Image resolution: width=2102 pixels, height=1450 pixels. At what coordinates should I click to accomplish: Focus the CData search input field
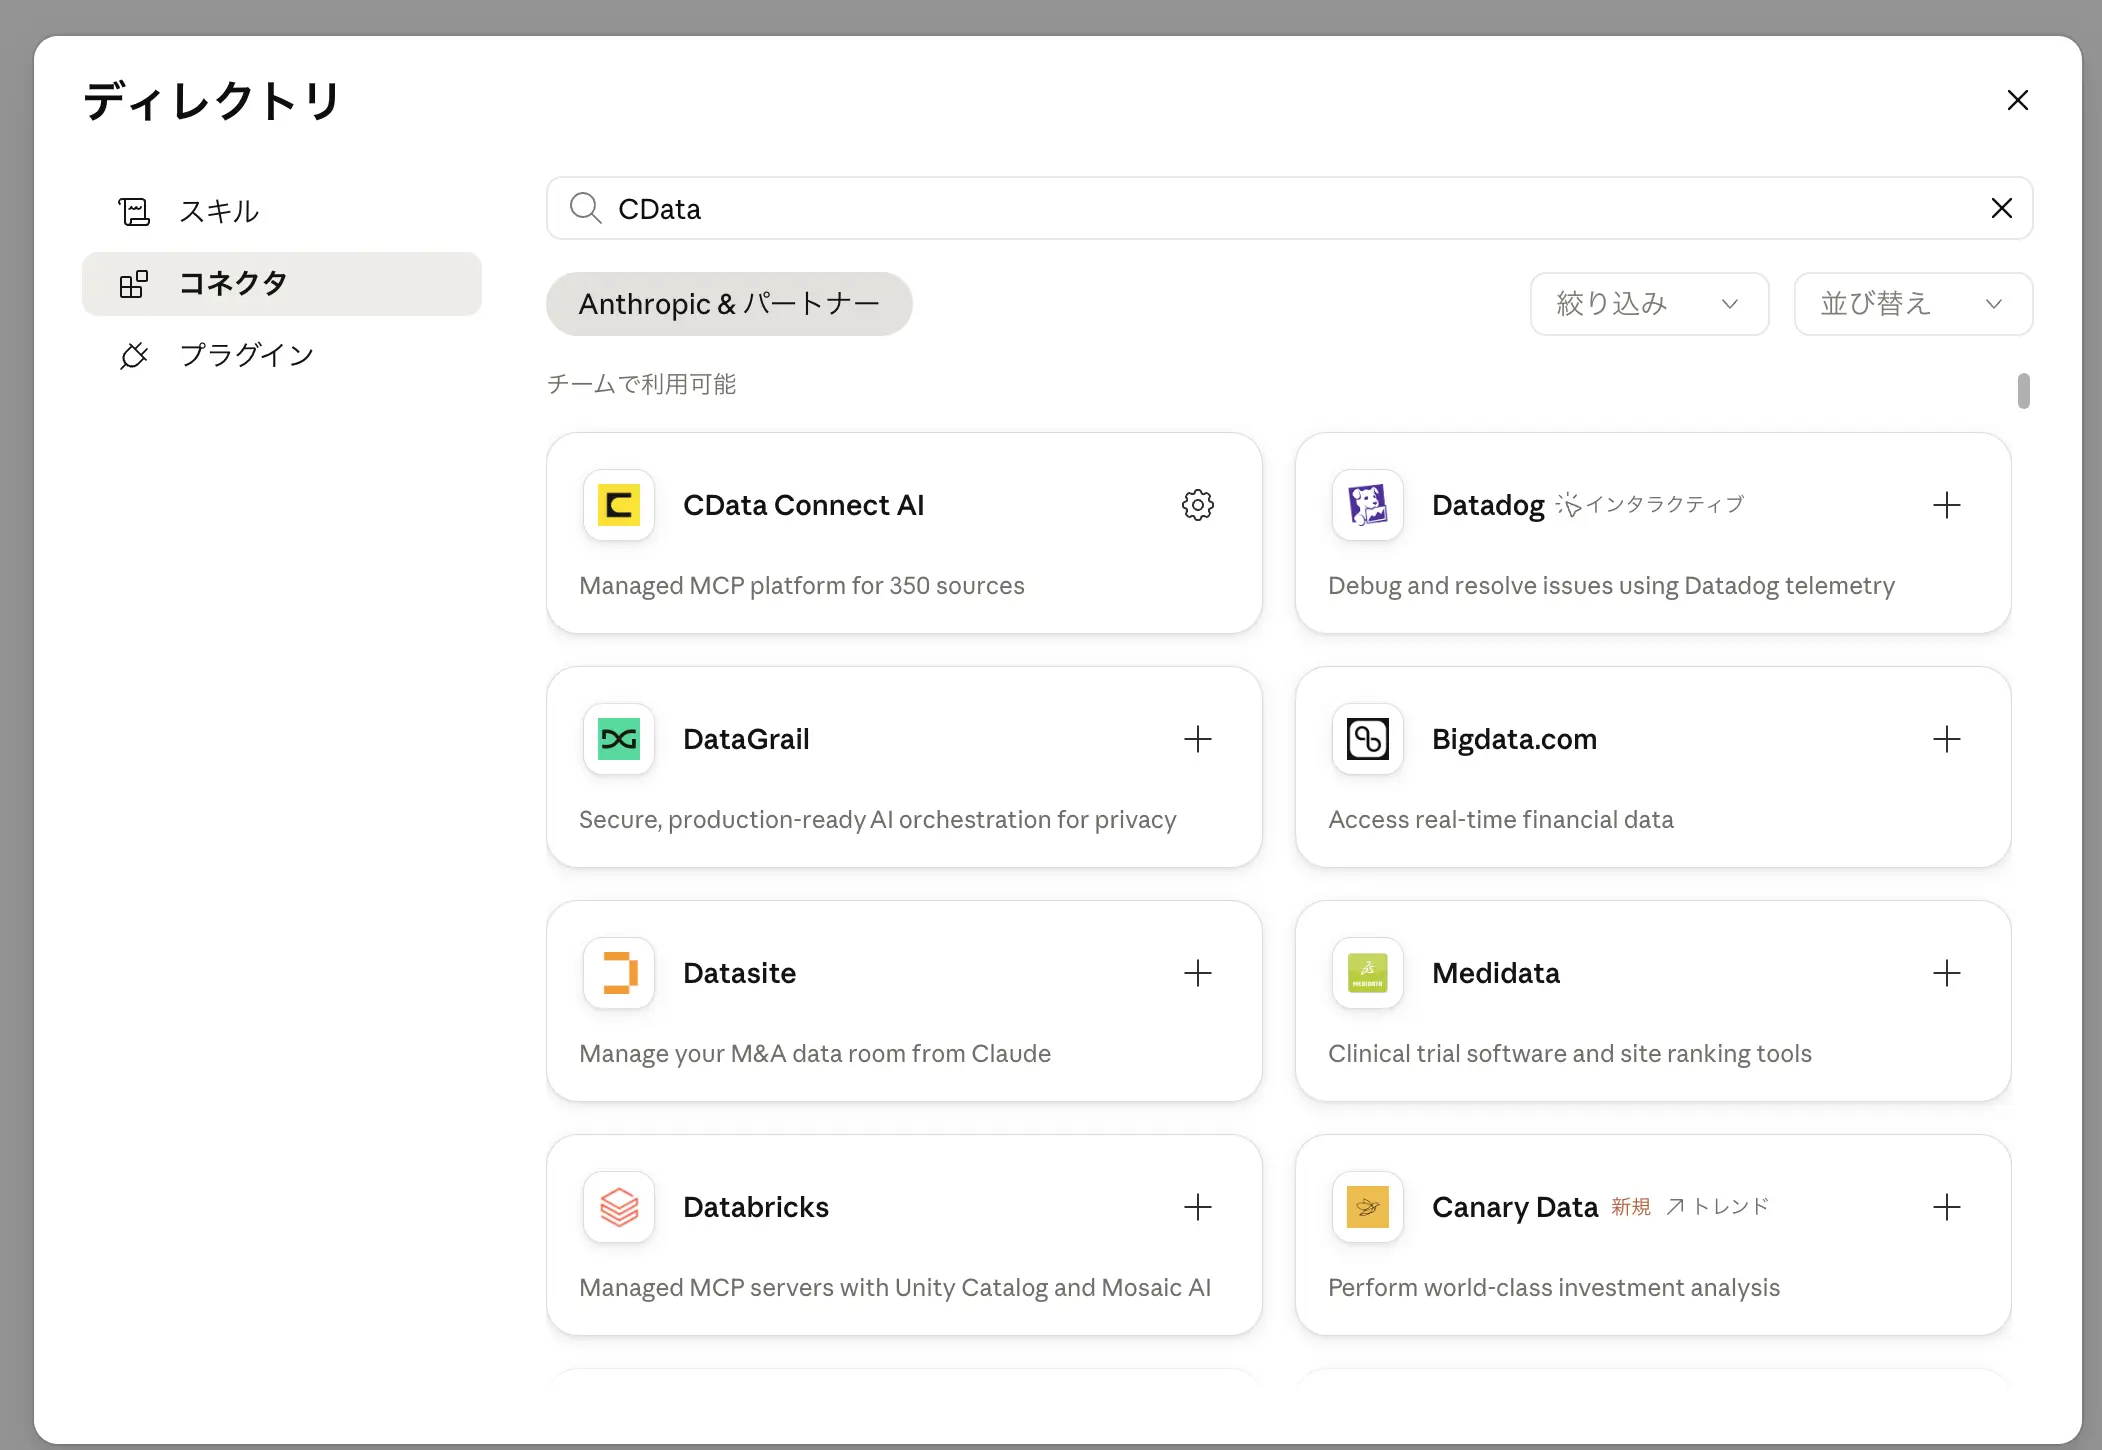1289,208
